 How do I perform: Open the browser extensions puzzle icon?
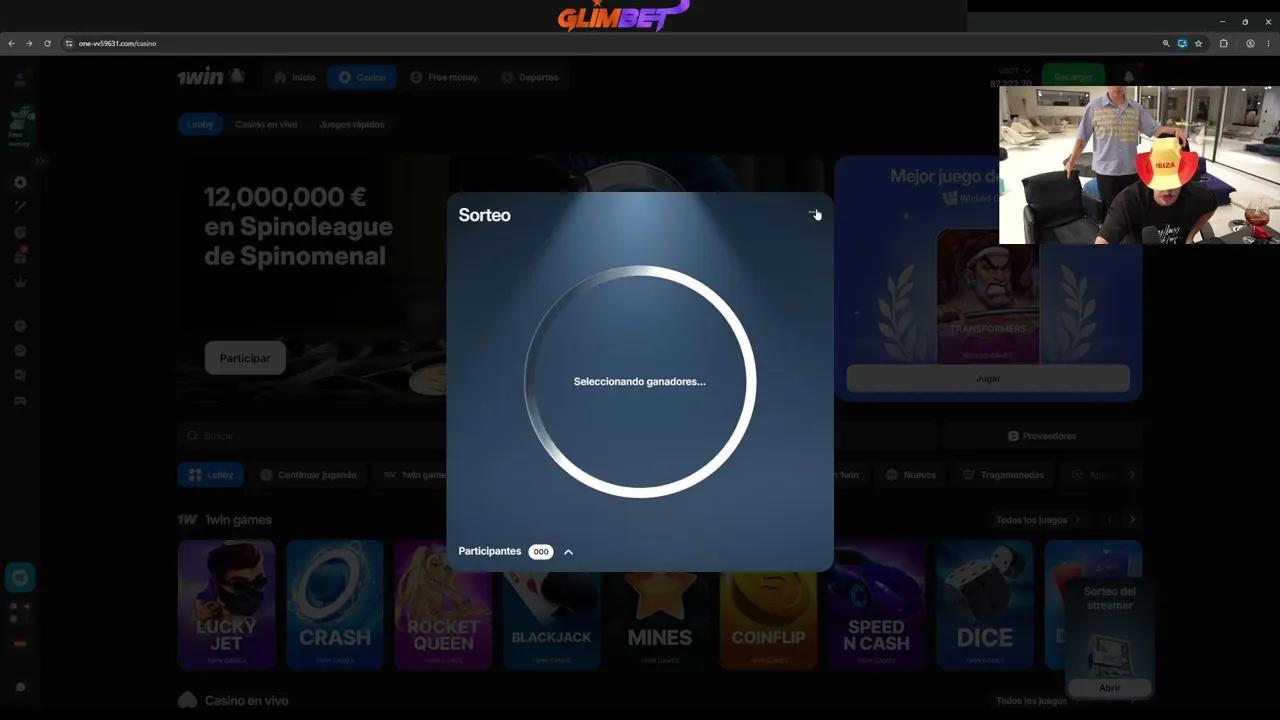pyautogui.click(x=1223, y=44)
